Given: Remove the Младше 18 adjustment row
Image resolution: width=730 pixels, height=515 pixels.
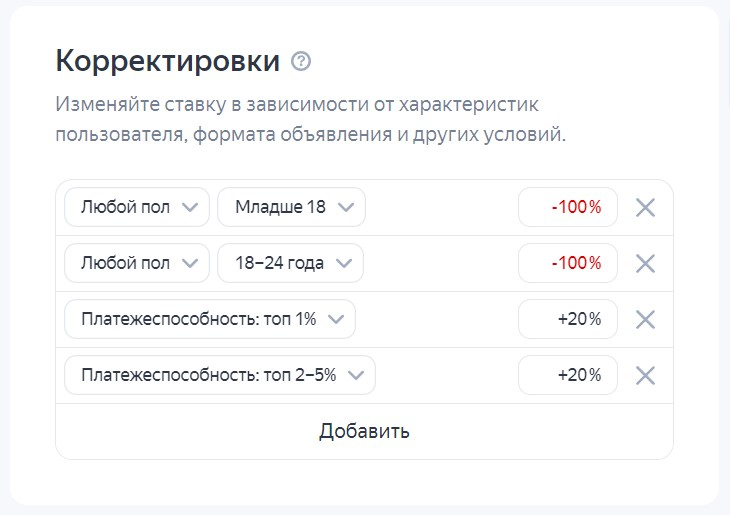Looking at the screenshot, I should 645,208.
